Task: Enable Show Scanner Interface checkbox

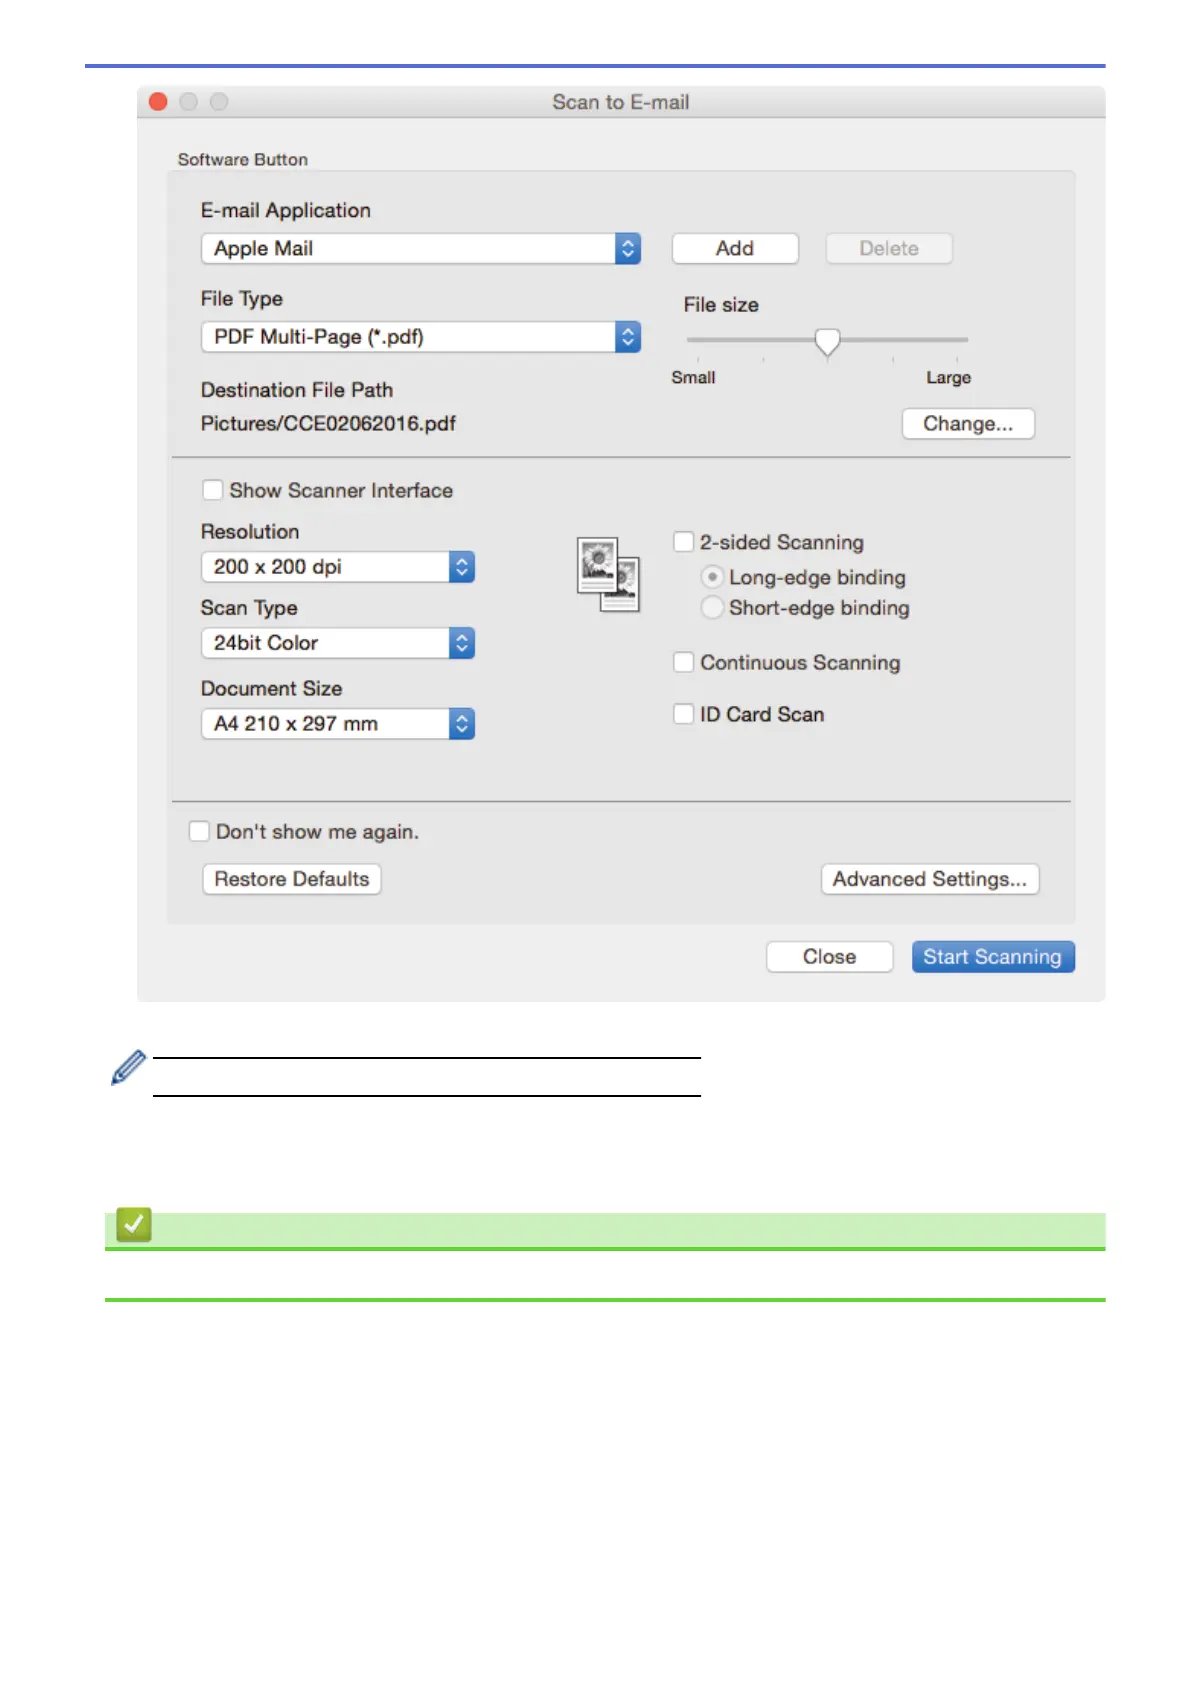Action: pyautogui.click(x=212, y=490)
